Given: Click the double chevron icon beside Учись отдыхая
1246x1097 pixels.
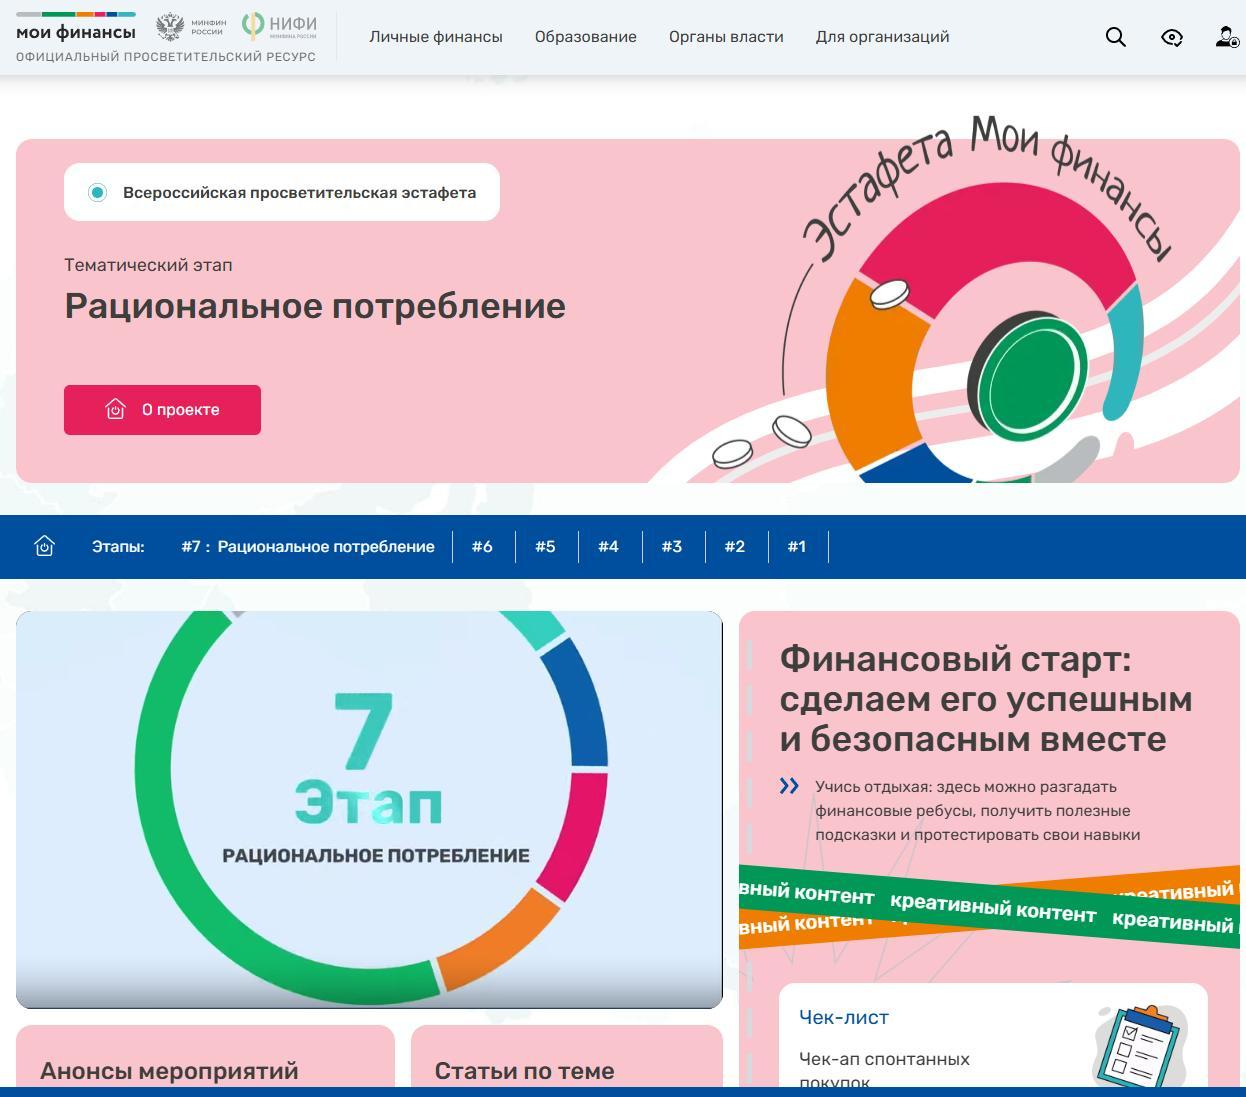Looking at the screenshot, I should pos(789,786).
